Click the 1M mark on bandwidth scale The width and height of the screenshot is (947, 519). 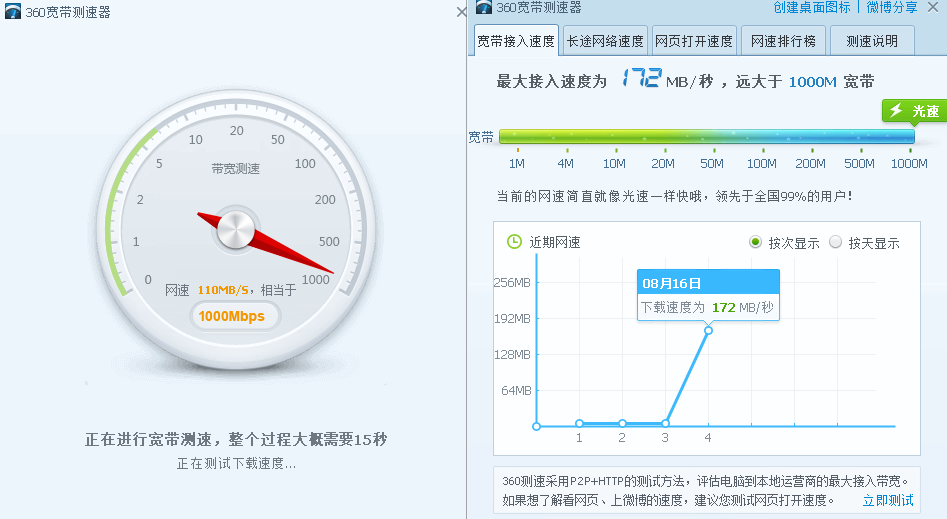(x=516, y=164)
